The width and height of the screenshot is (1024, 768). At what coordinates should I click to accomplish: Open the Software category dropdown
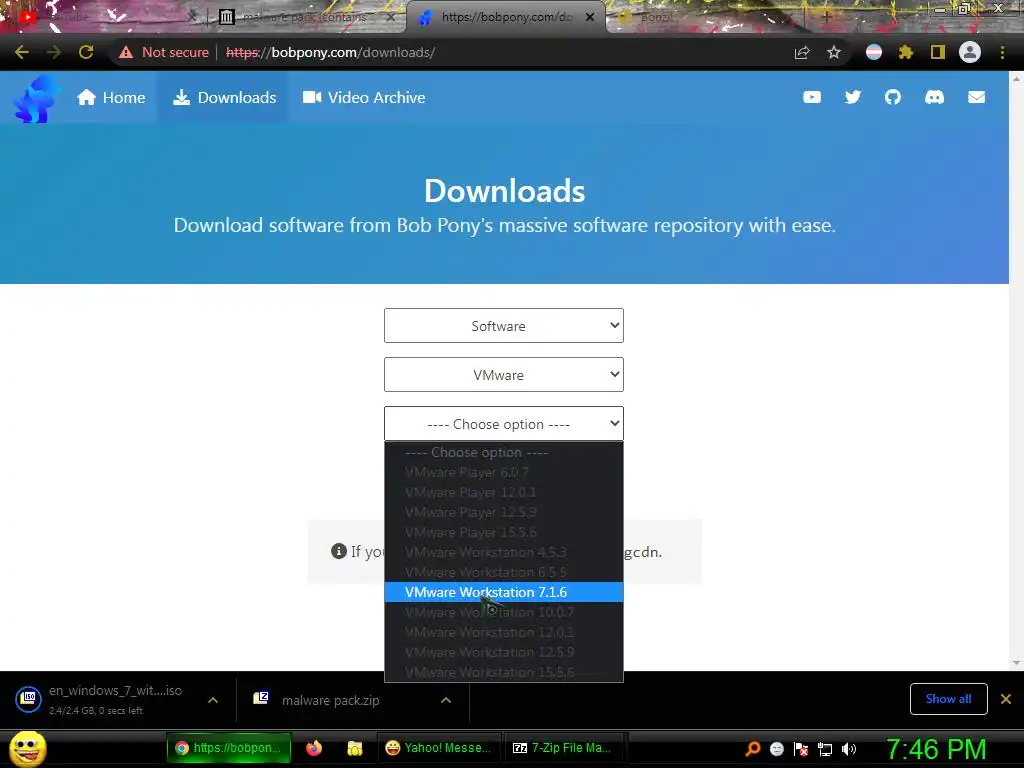[x=504, y=326]
